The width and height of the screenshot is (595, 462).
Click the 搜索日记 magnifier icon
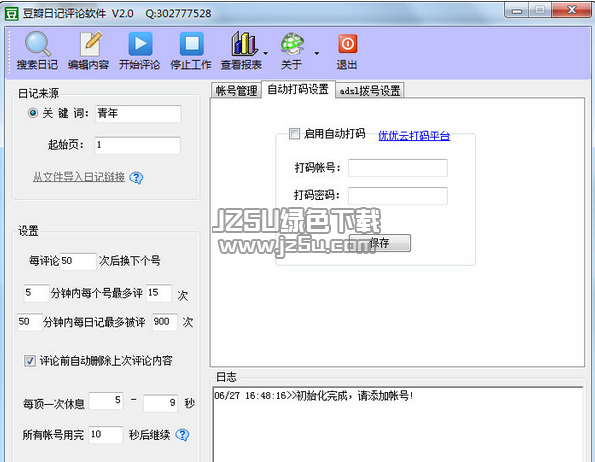point(38,44)
